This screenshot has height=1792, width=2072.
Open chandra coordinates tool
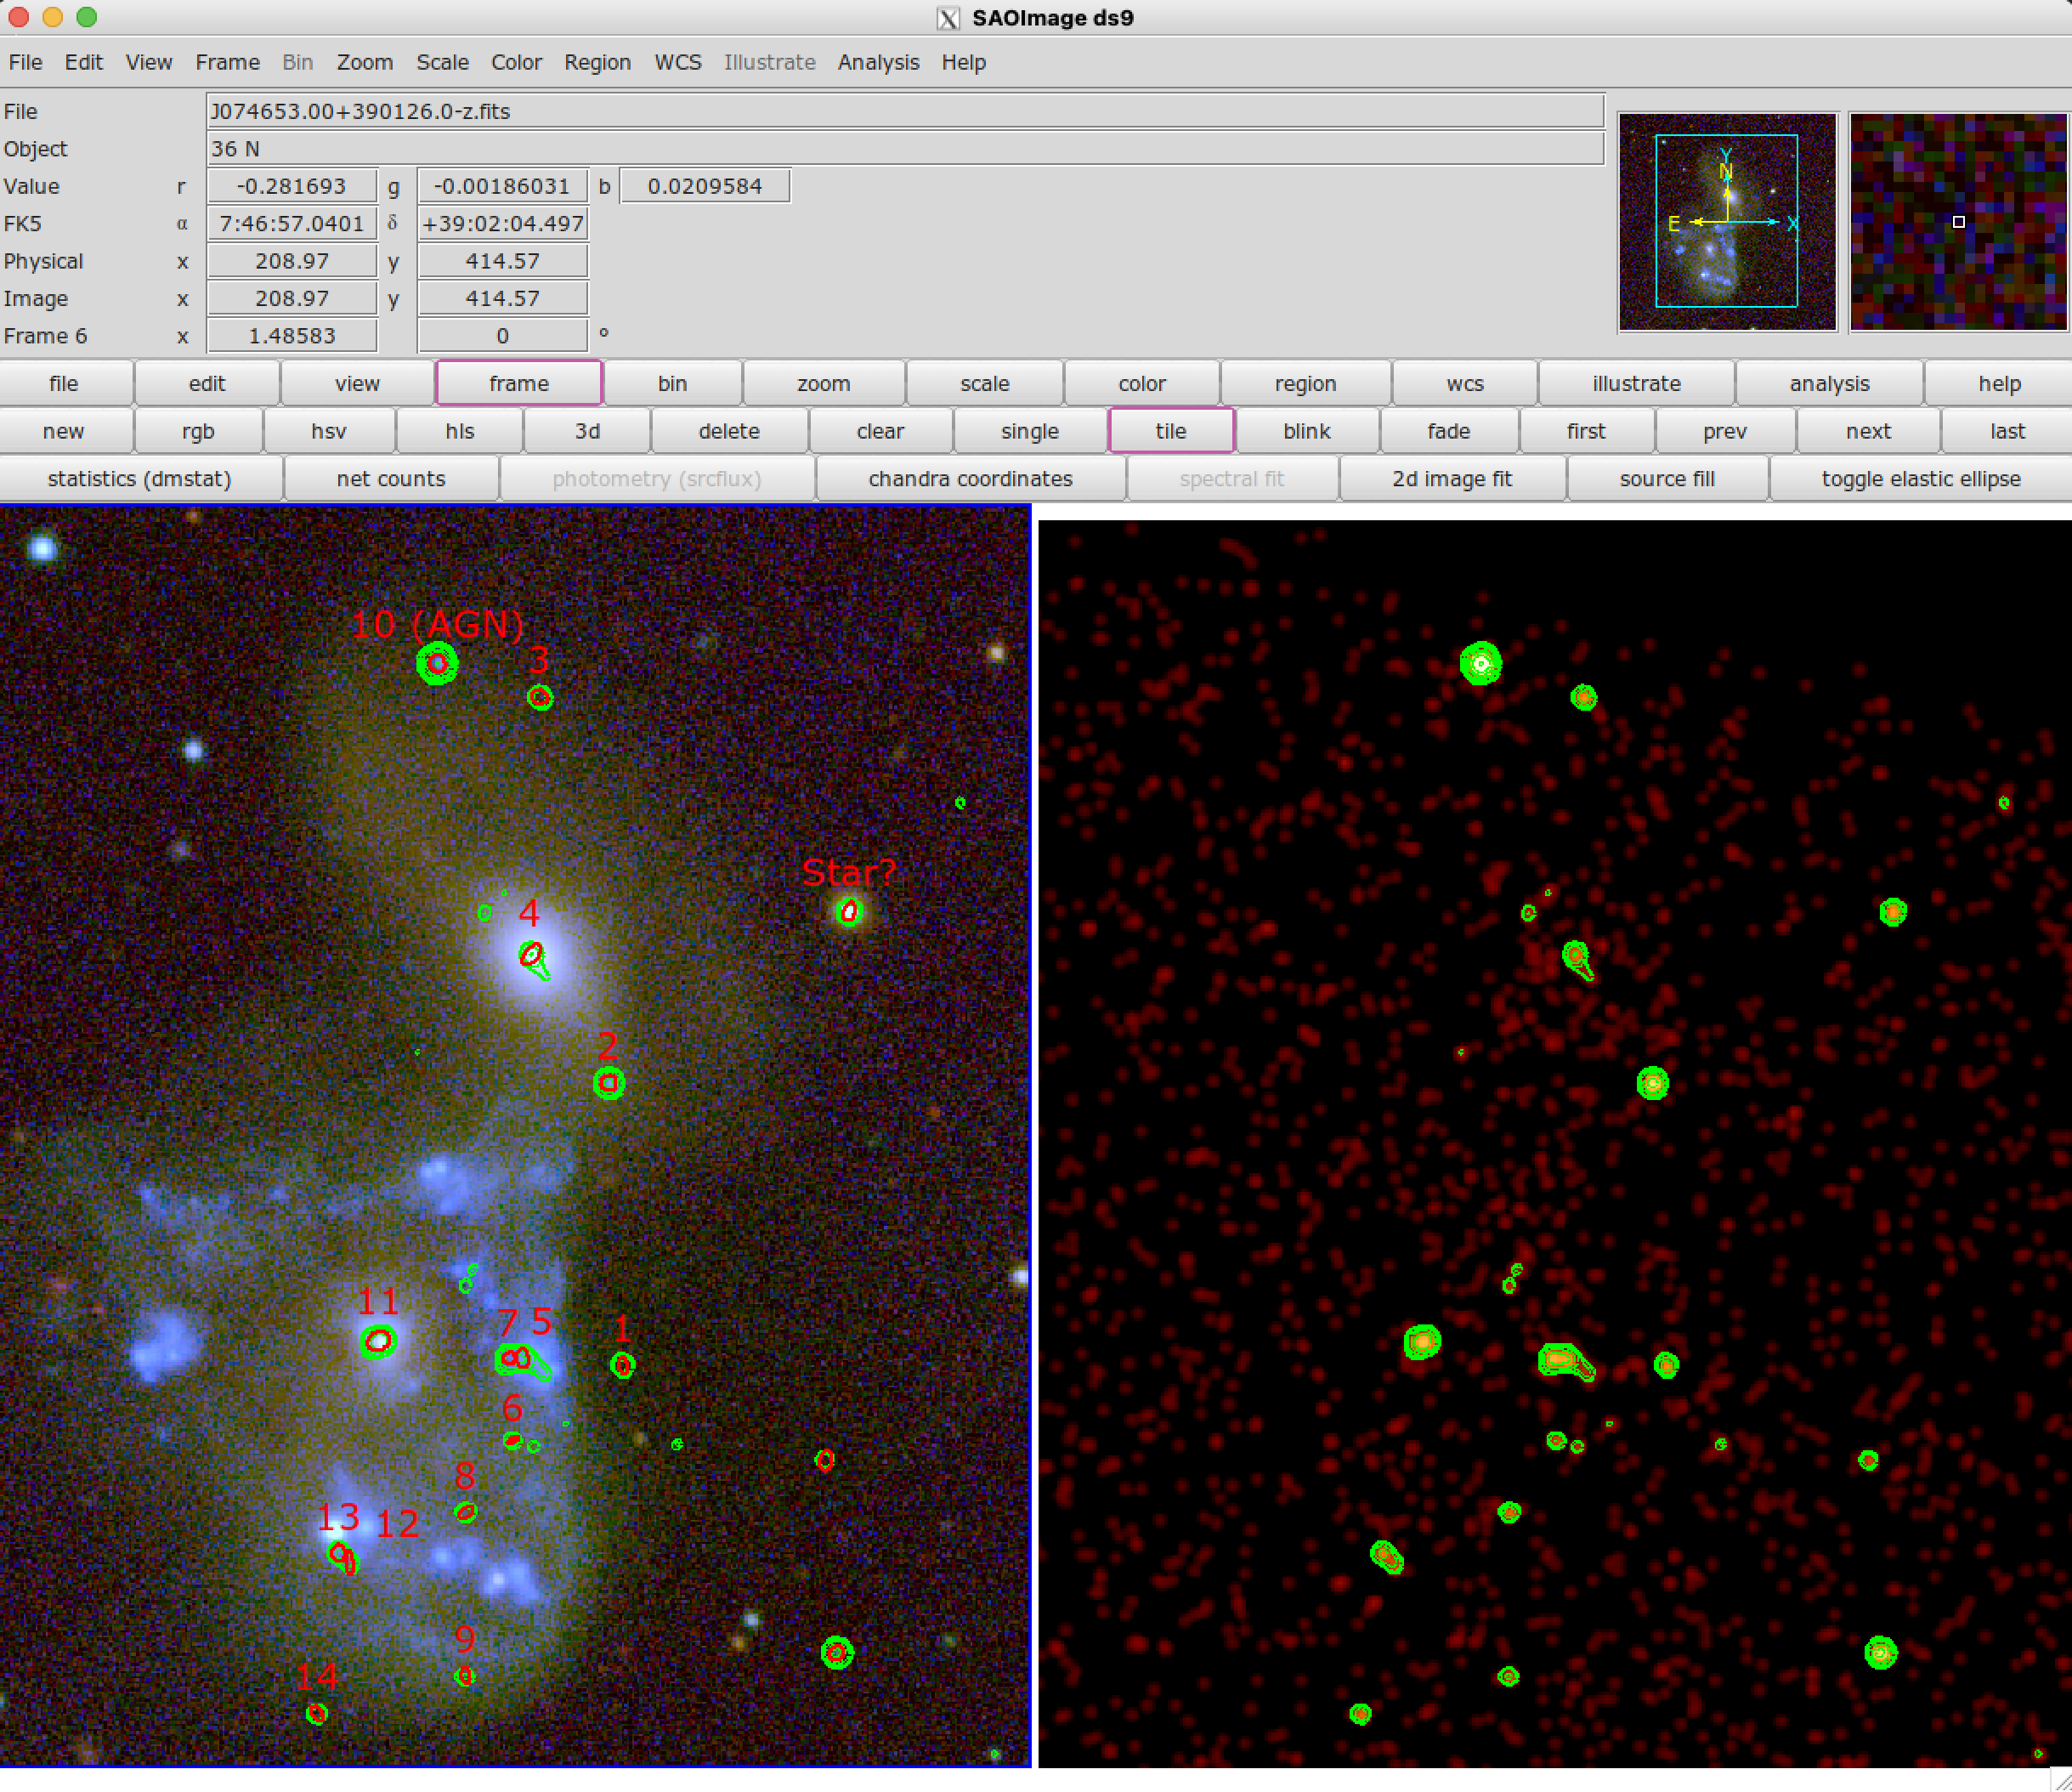tap(970, 479)
